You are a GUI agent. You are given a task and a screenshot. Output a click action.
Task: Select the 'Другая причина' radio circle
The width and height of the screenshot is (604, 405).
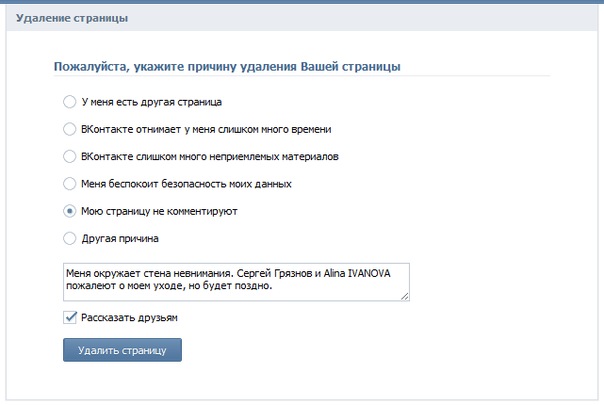click(69, 239)
